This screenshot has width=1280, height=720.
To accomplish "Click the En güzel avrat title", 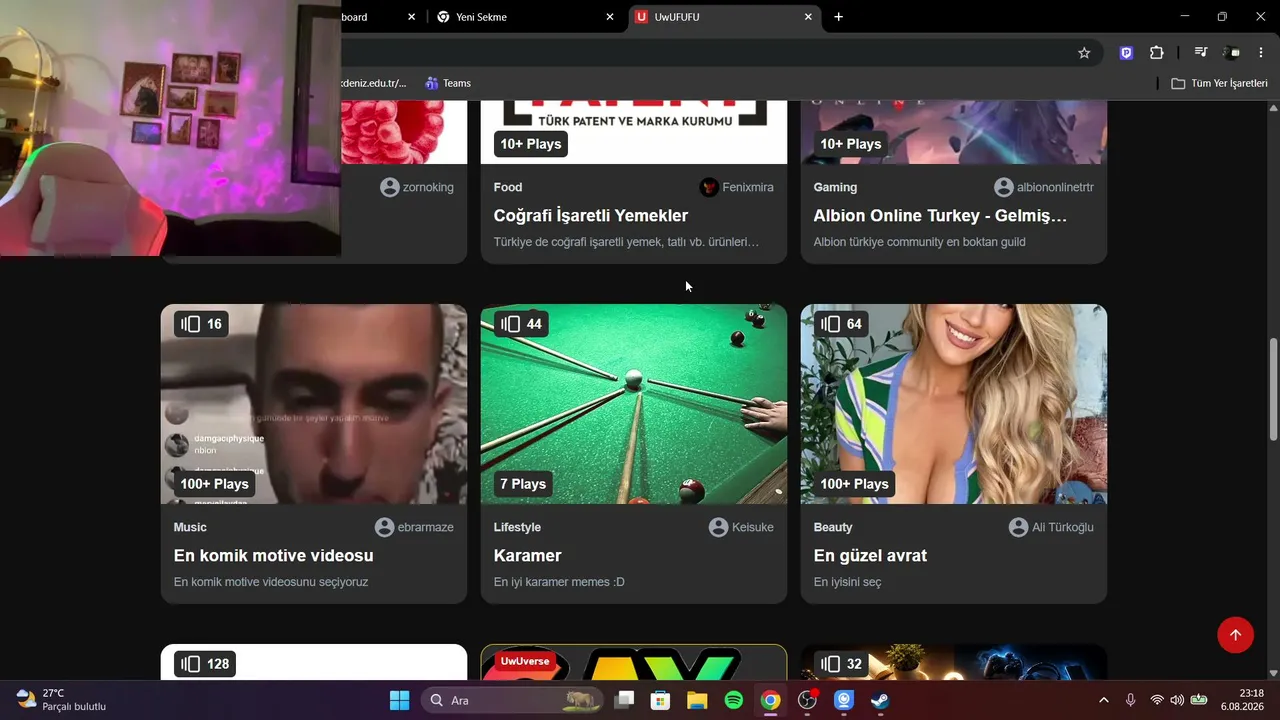I will pyautogui.click(x=870, y=556).
